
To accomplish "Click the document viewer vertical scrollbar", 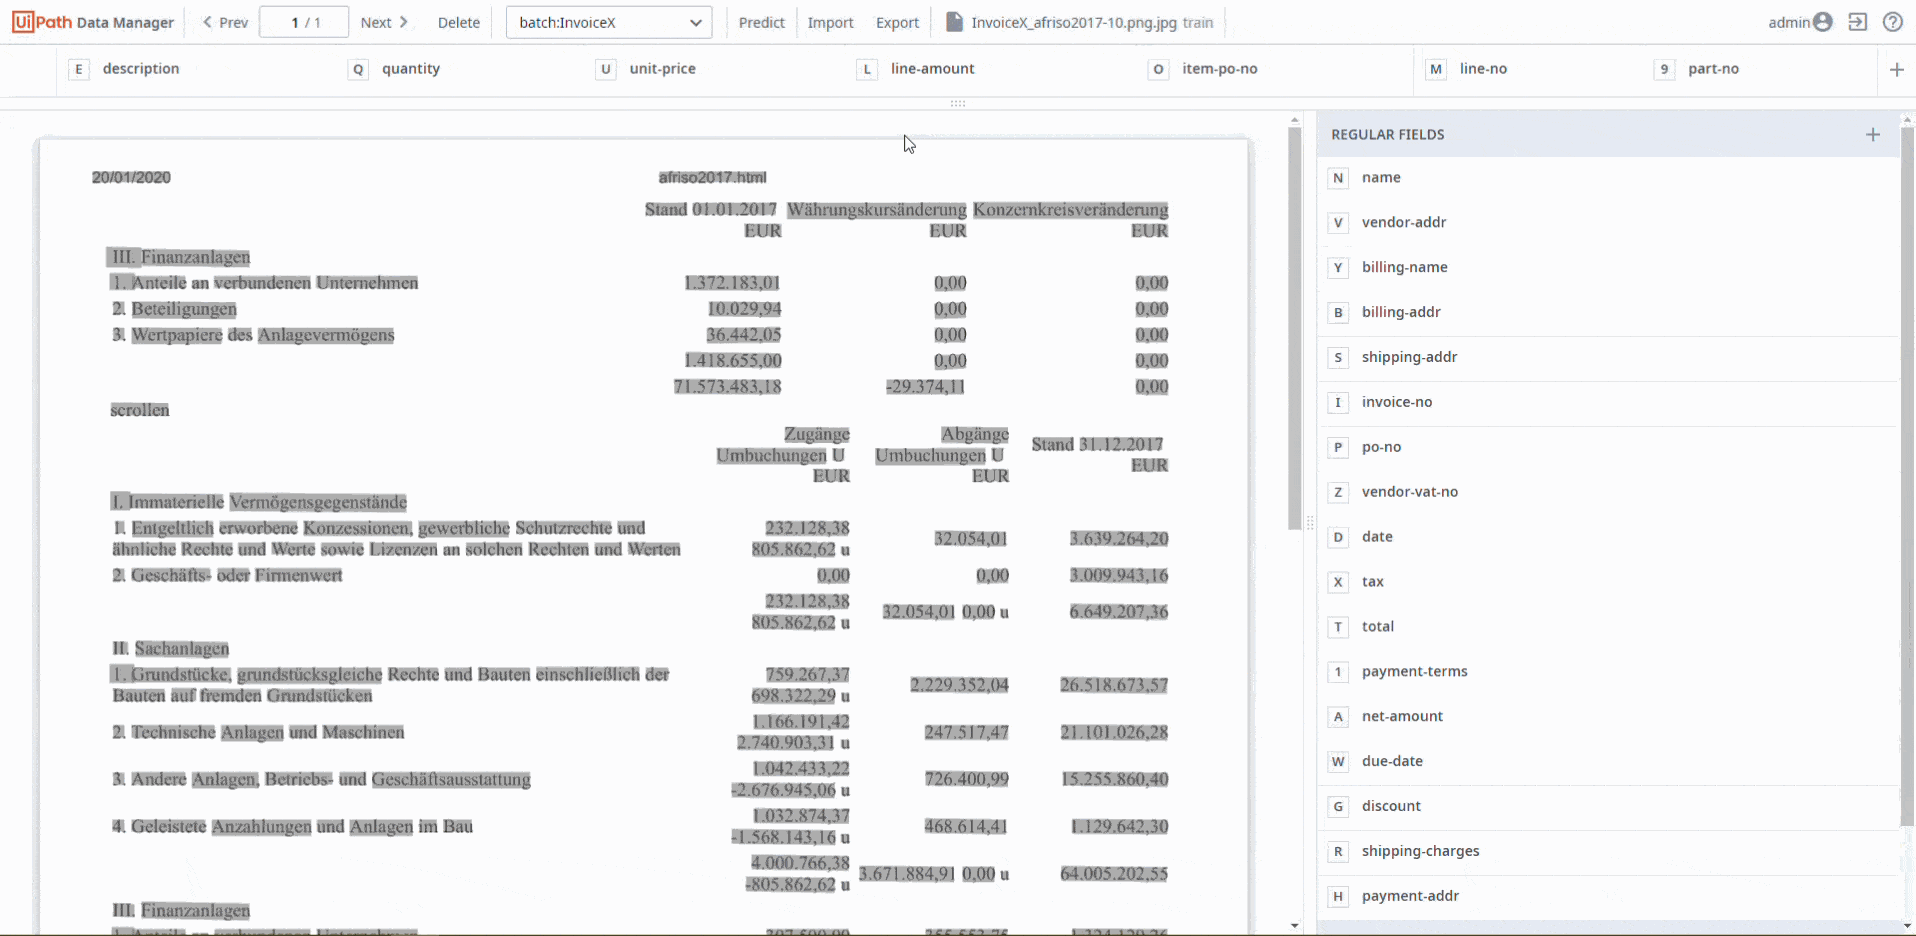I will pyautogui.click(x=1295, y=329).
